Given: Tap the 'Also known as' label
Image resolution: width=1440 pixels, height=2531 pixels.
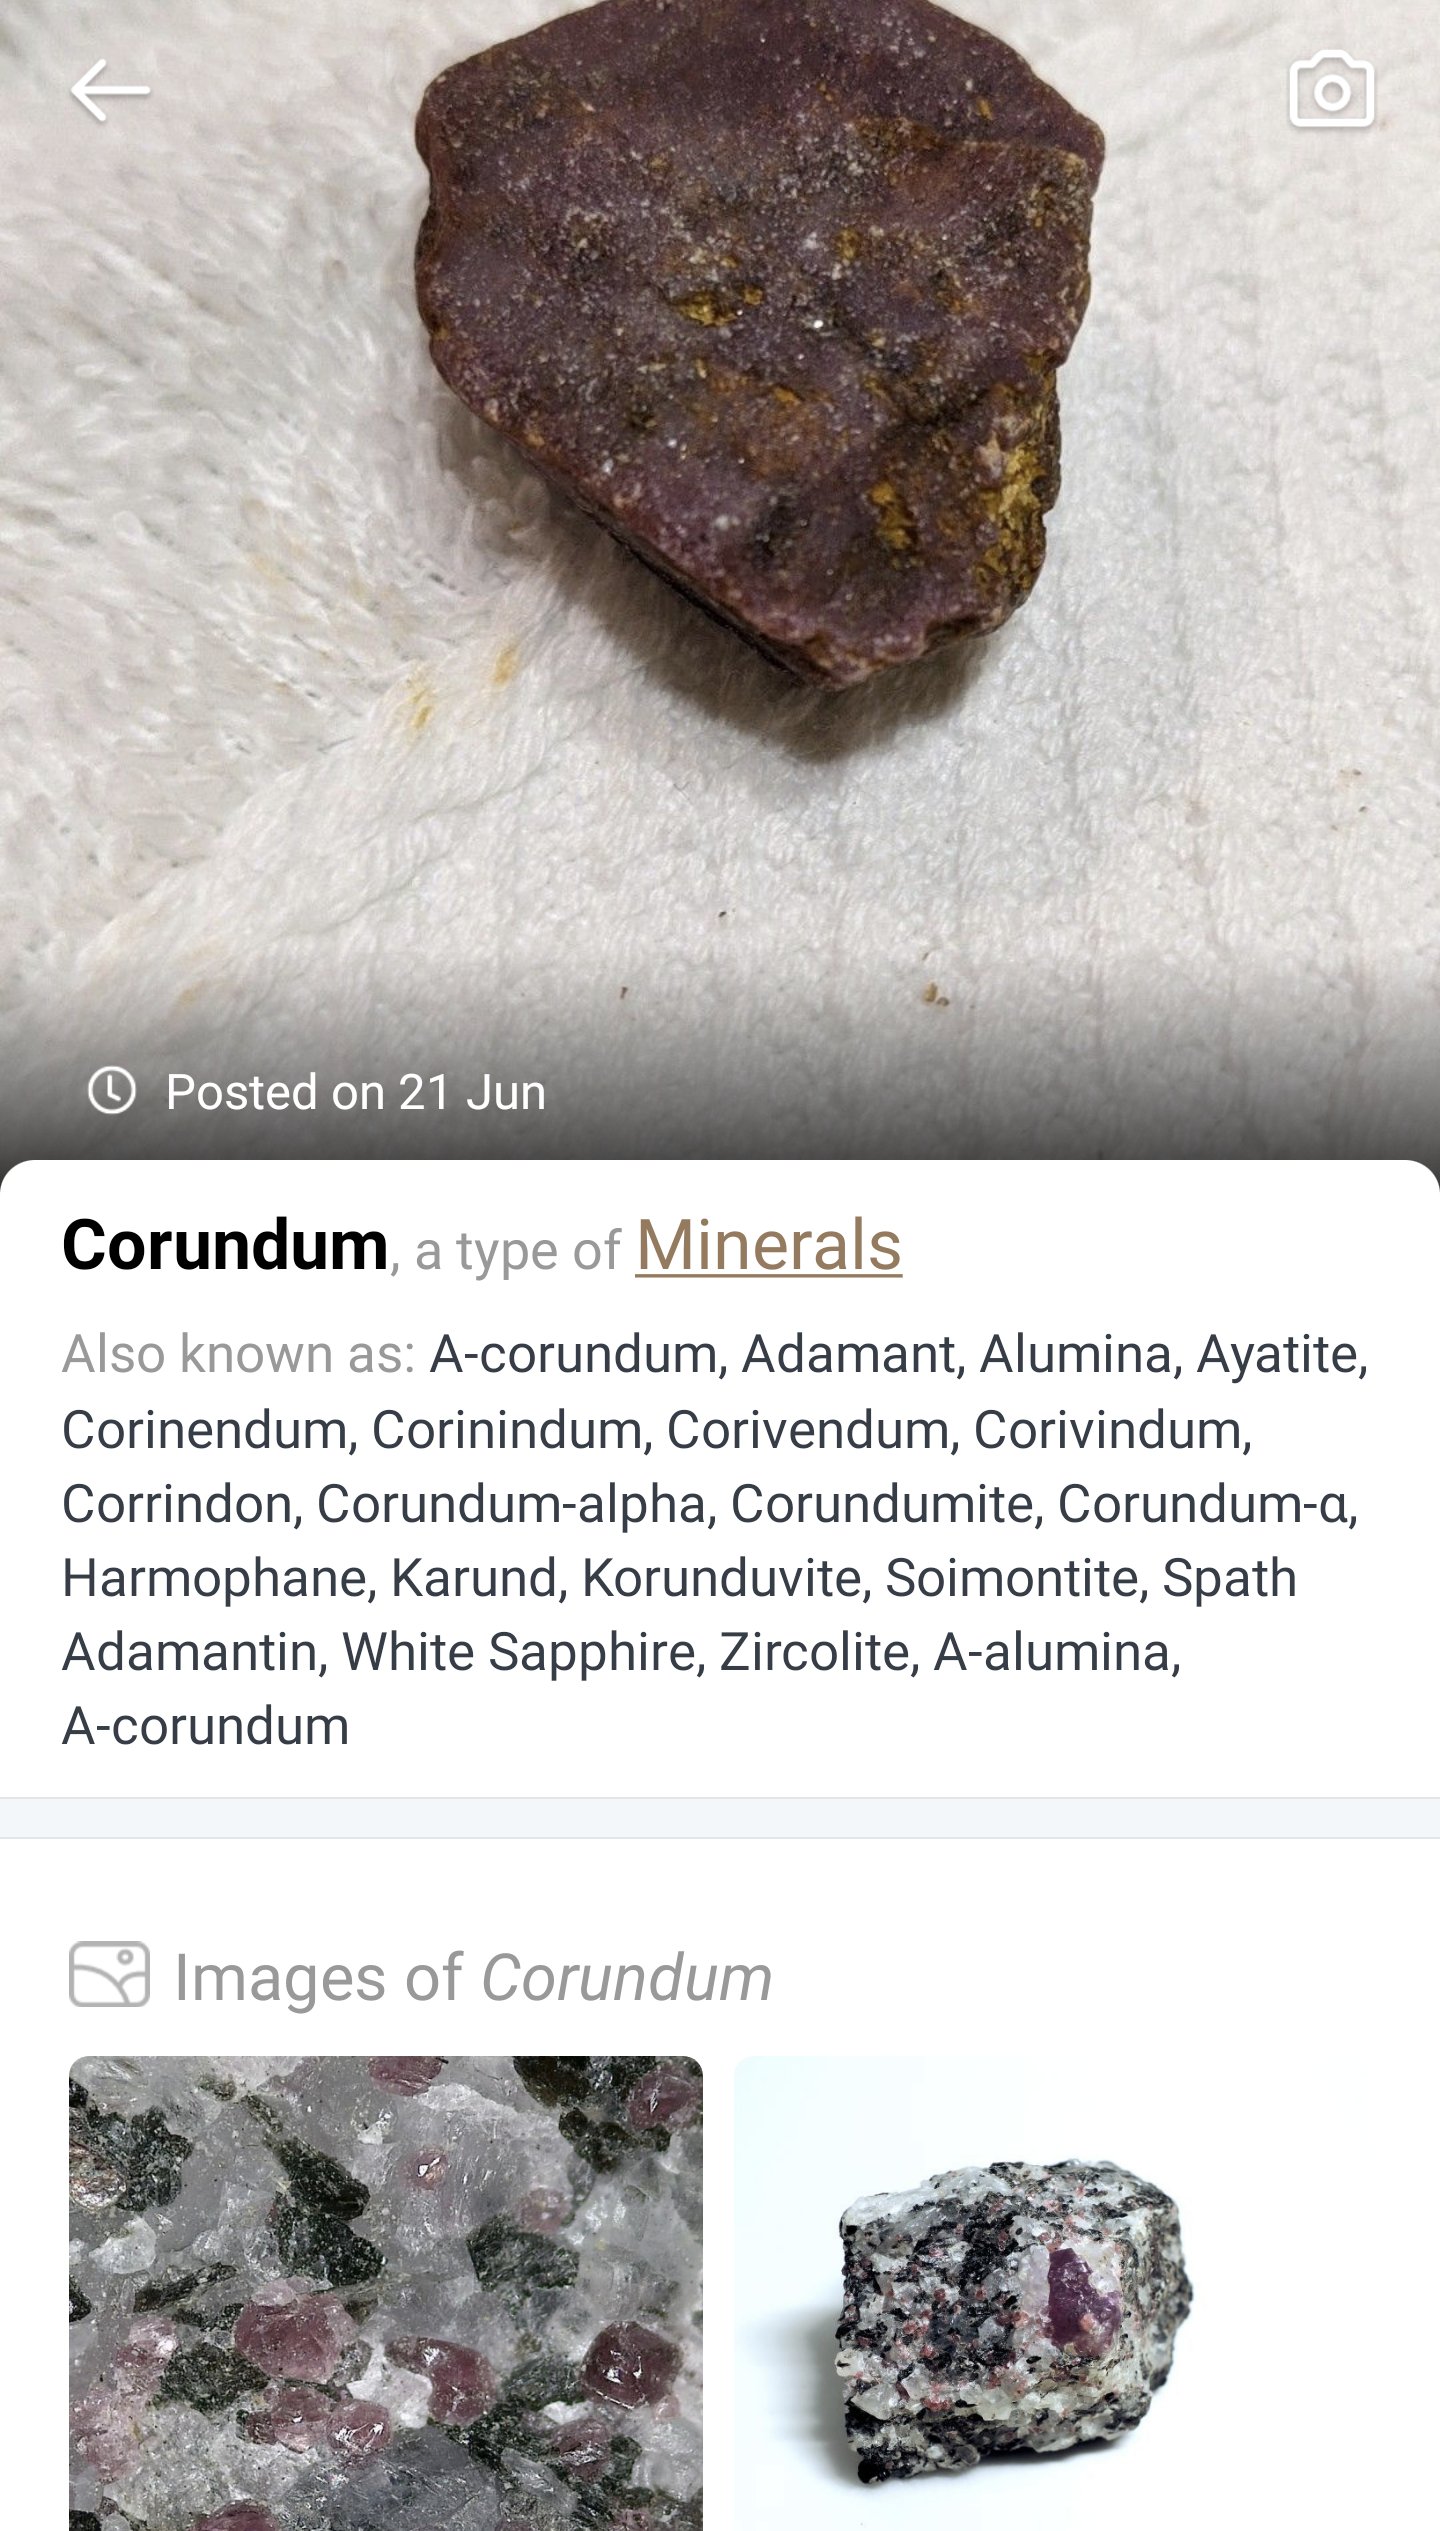Looking at the screenshot, I should click(x=238, y=1354).
